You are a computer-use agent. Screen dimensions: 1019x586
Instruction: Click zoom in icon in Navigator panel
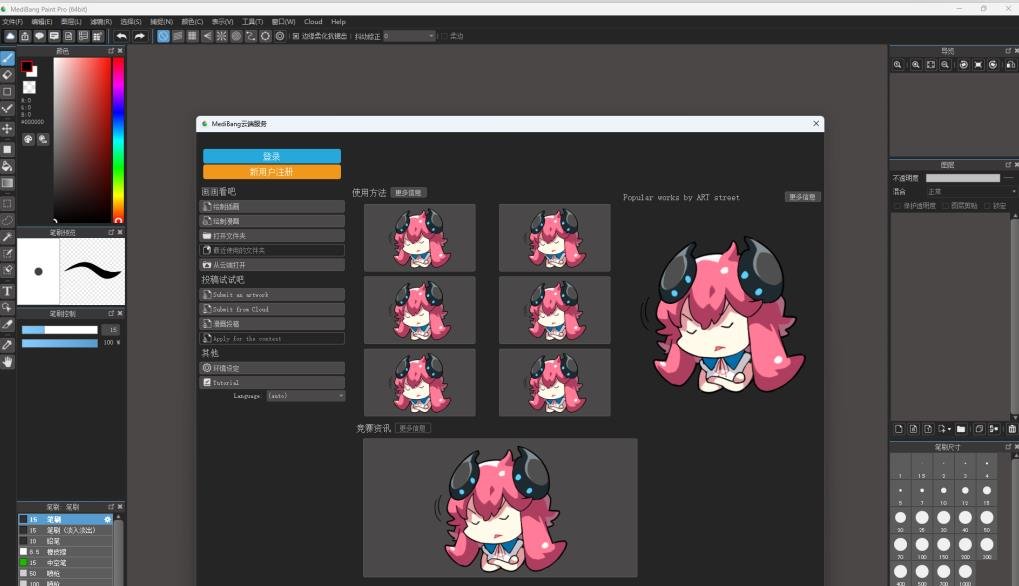[x=916, y=65]
